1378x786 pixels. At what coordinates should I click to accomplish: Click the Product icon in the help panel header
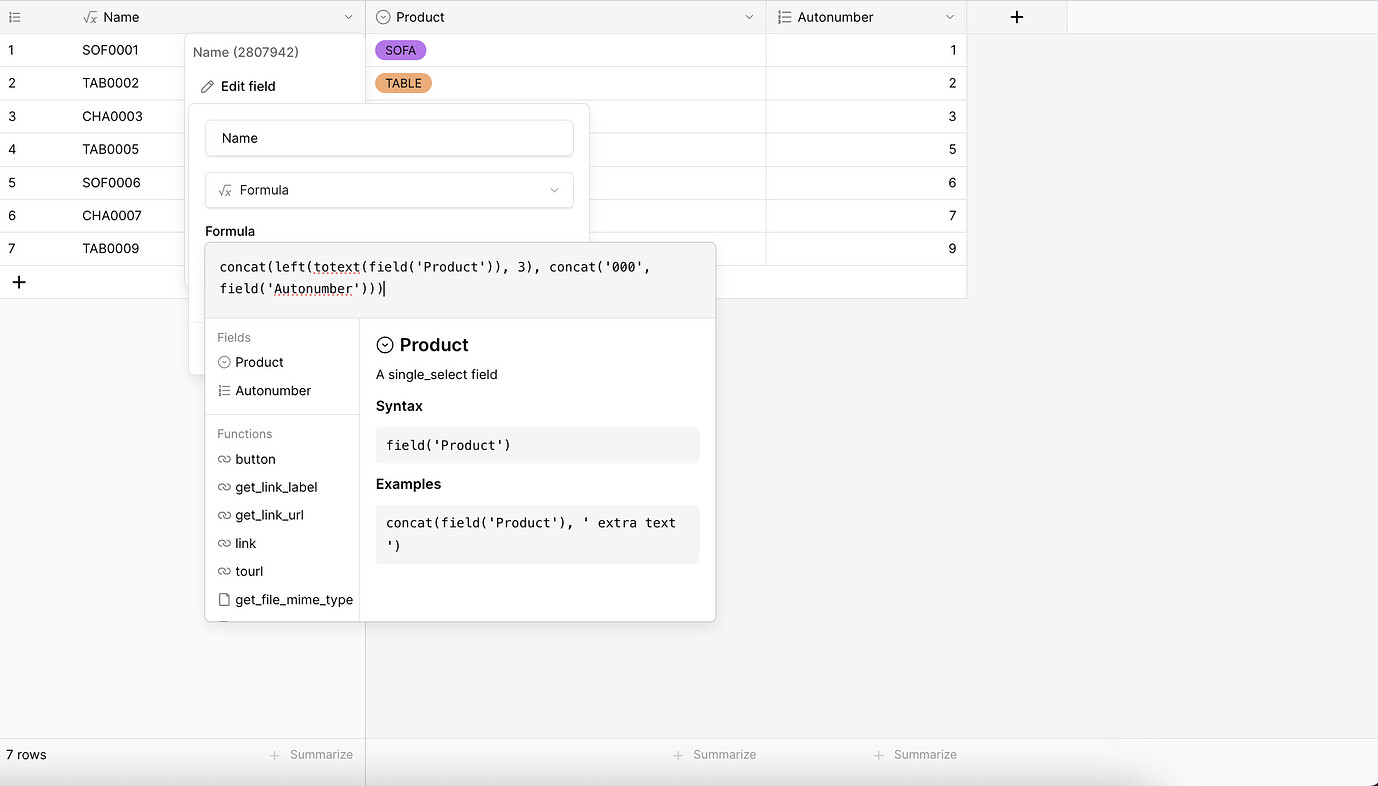(x=384, y=344)
